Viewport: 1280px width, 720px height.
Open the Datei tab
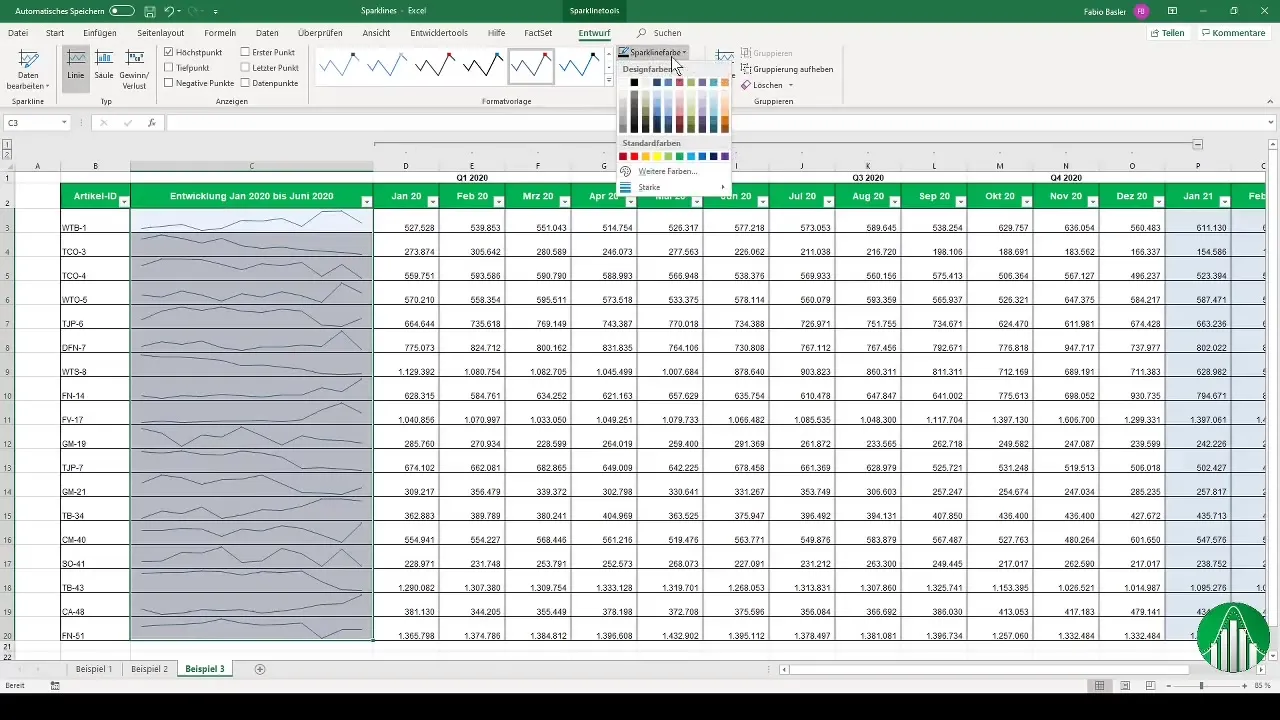(x=18, y=33)
